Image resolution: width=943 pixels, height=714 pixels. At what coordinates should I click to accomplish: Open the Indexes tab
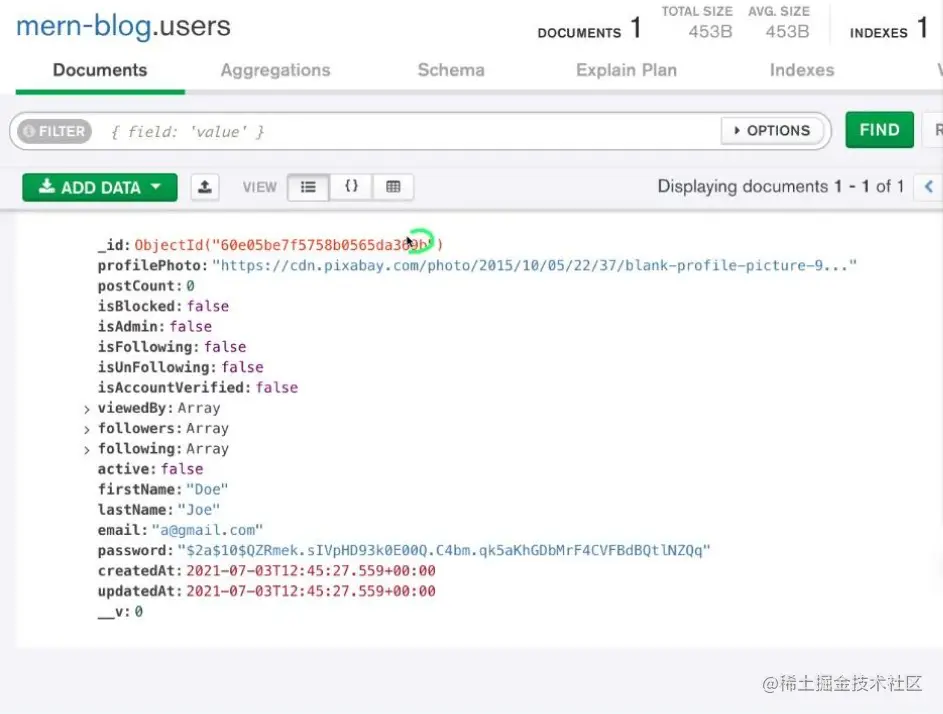click(x=802, y=70)
